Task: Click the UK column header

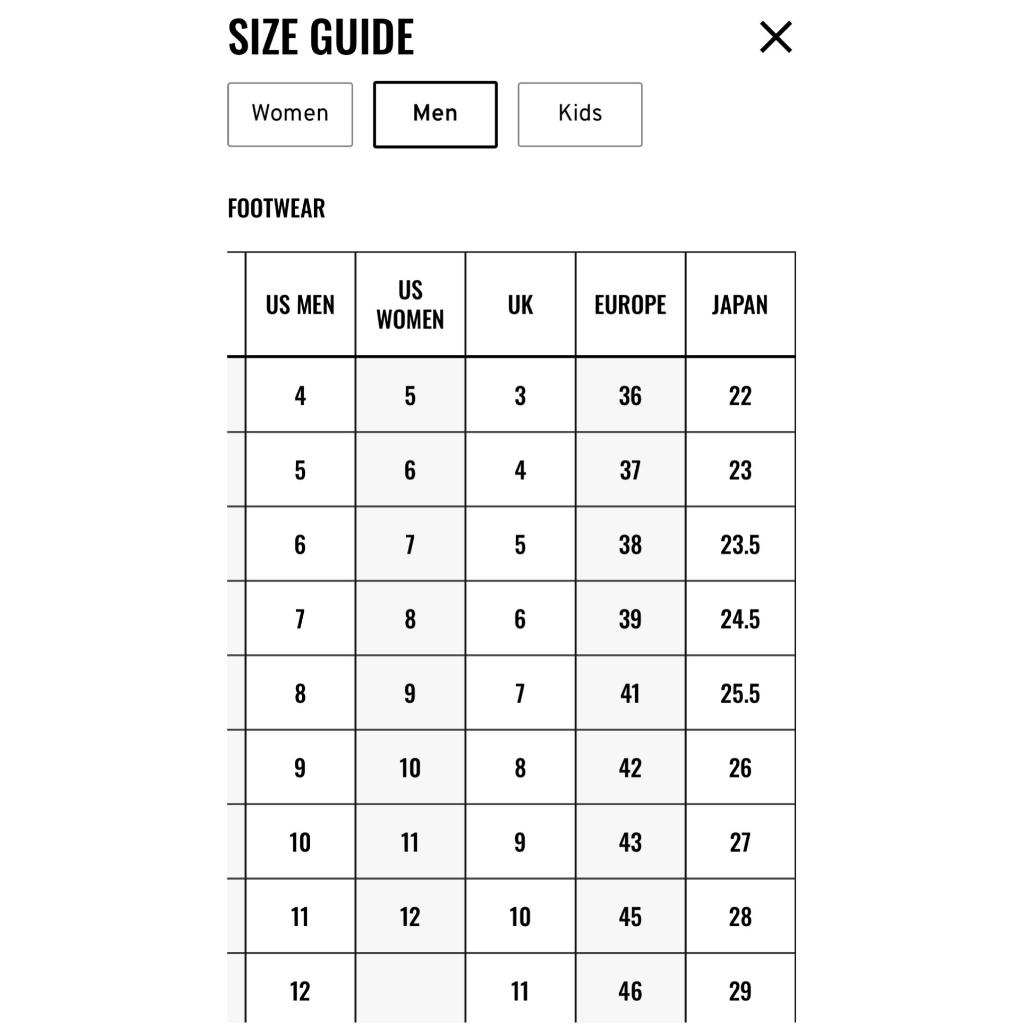Action: 520,305
